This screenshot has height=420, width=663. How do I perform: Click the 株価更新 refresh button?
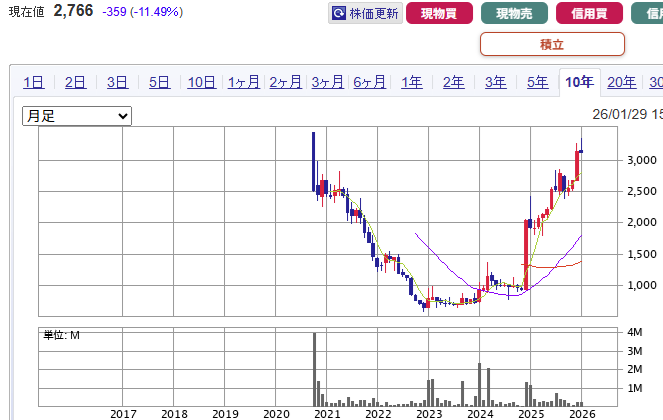pos(365,14)
